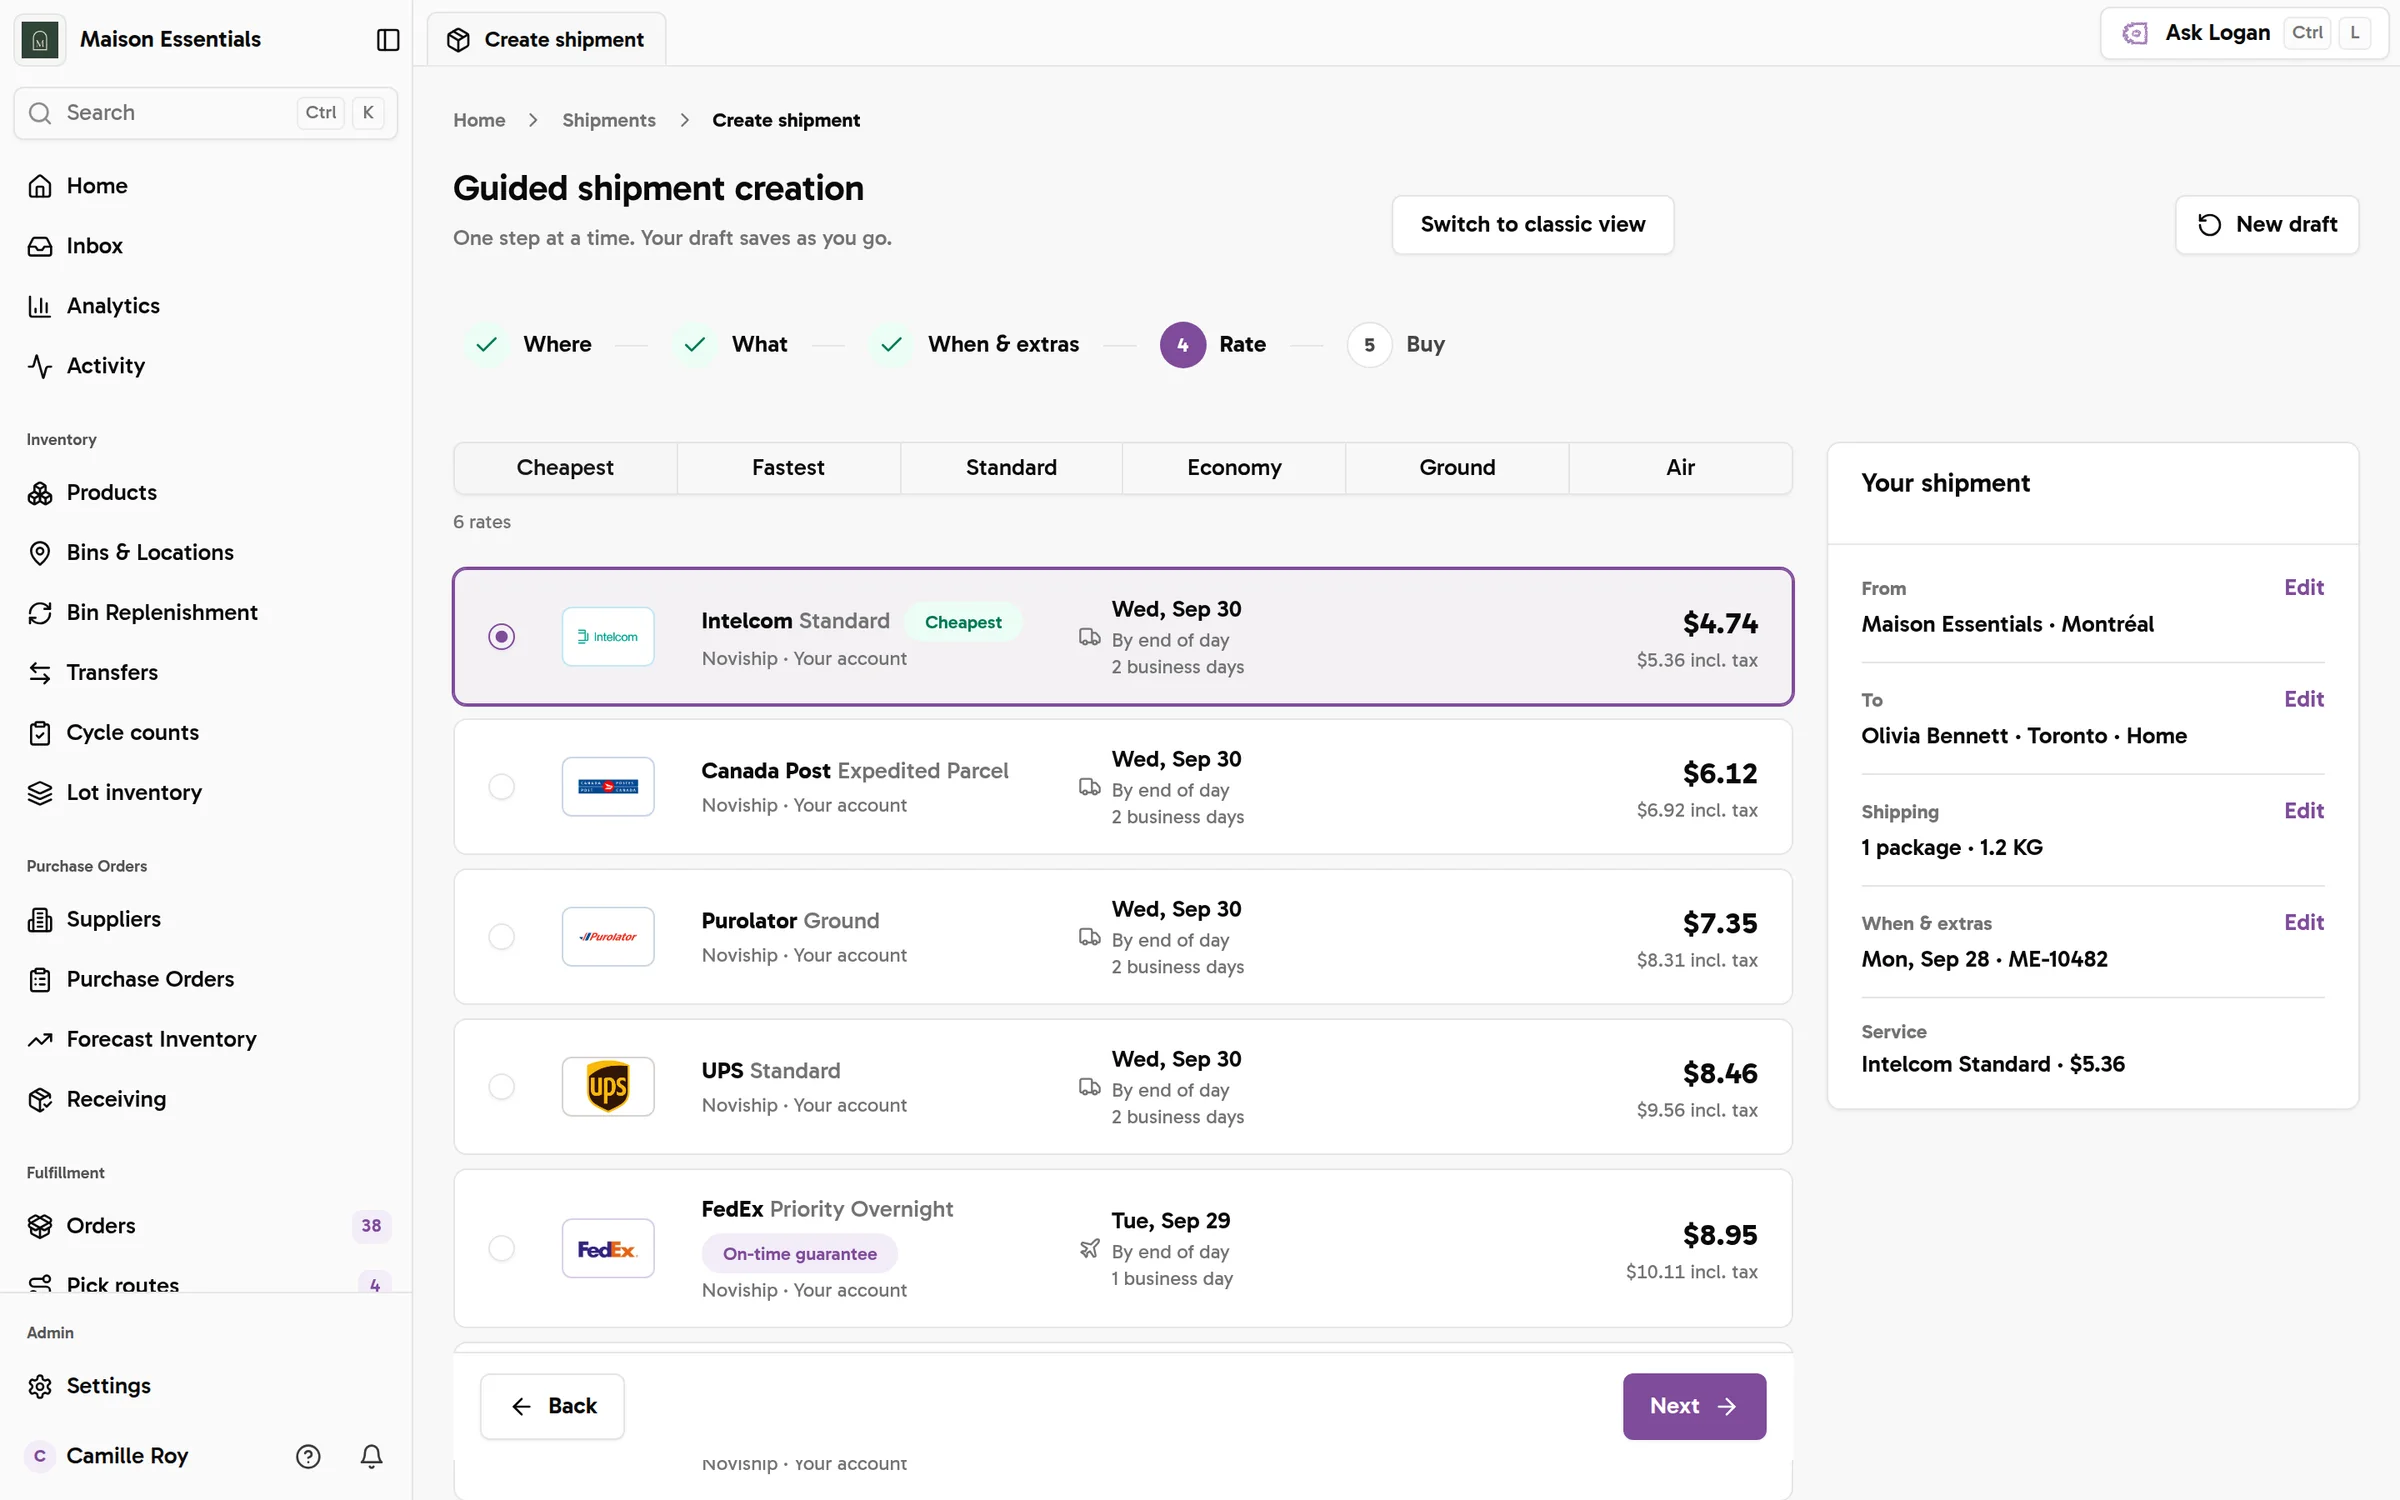Switch to the Economy rates tab
This screenshot has height=1500, width=2400.
[x=1234, y=468]
